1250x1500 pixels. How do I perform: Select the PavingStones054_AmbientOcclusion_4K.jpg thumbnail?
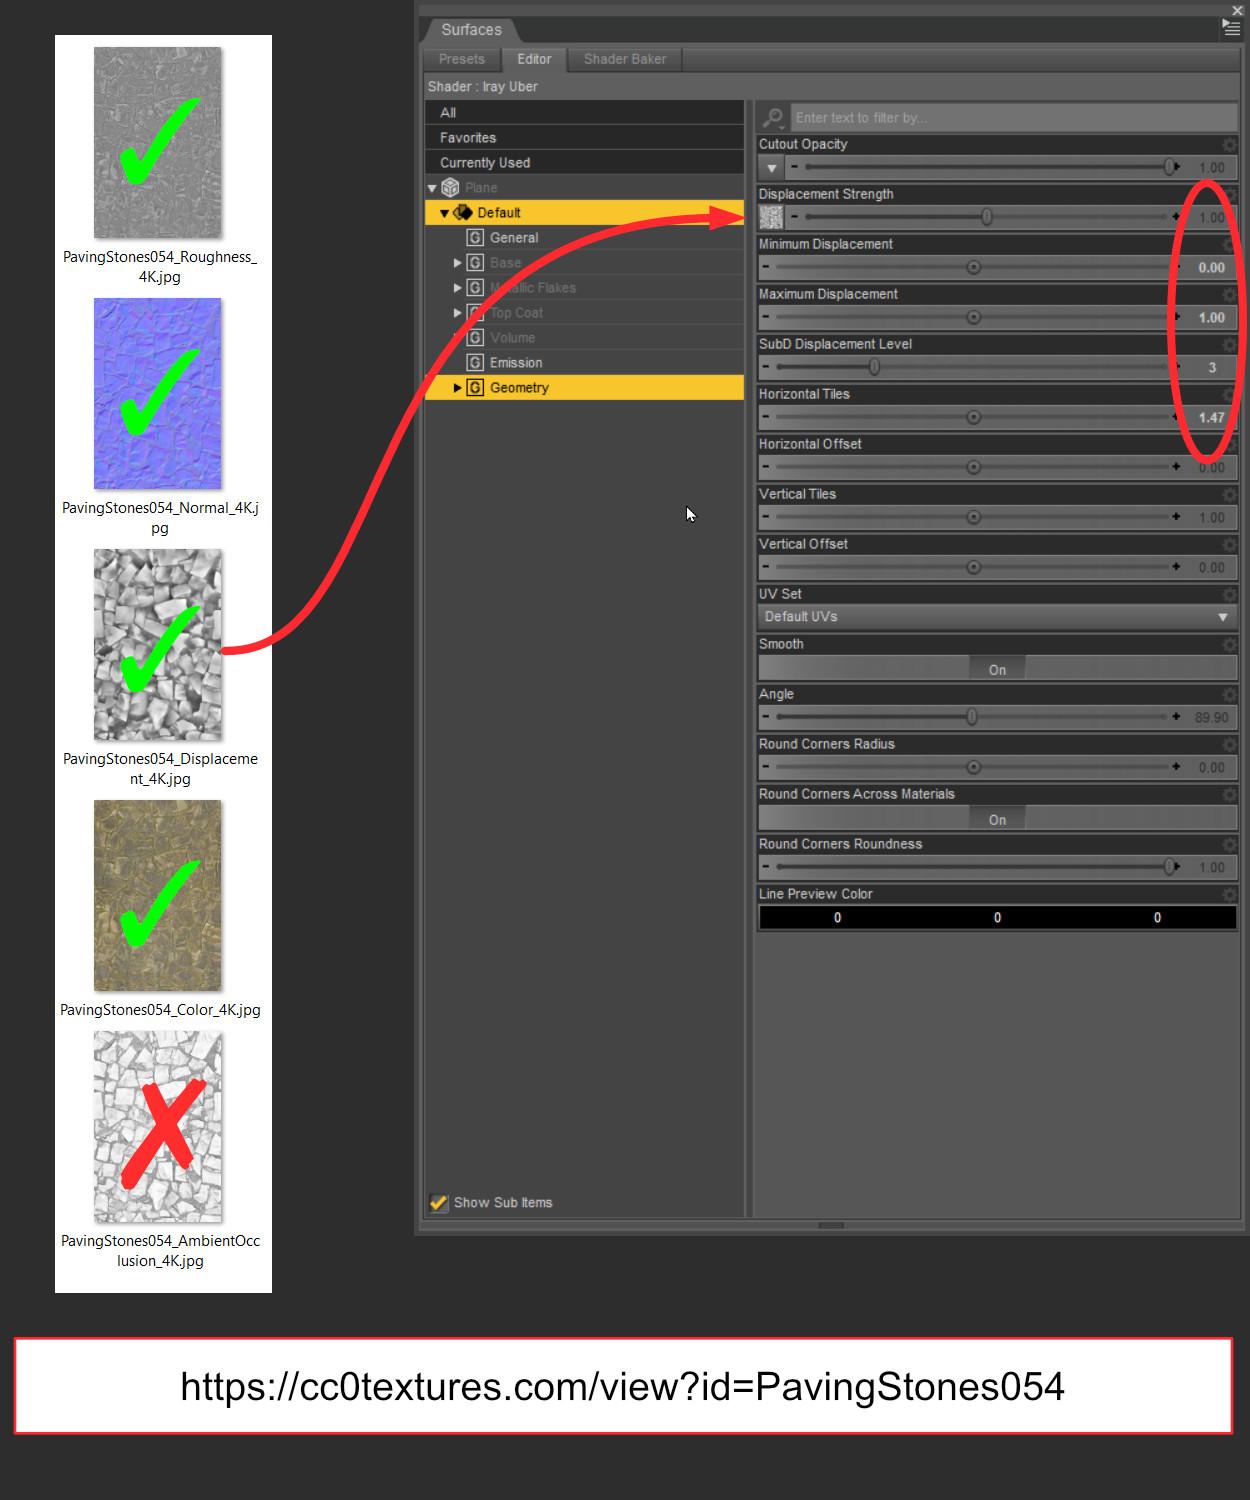(158, 1127)
